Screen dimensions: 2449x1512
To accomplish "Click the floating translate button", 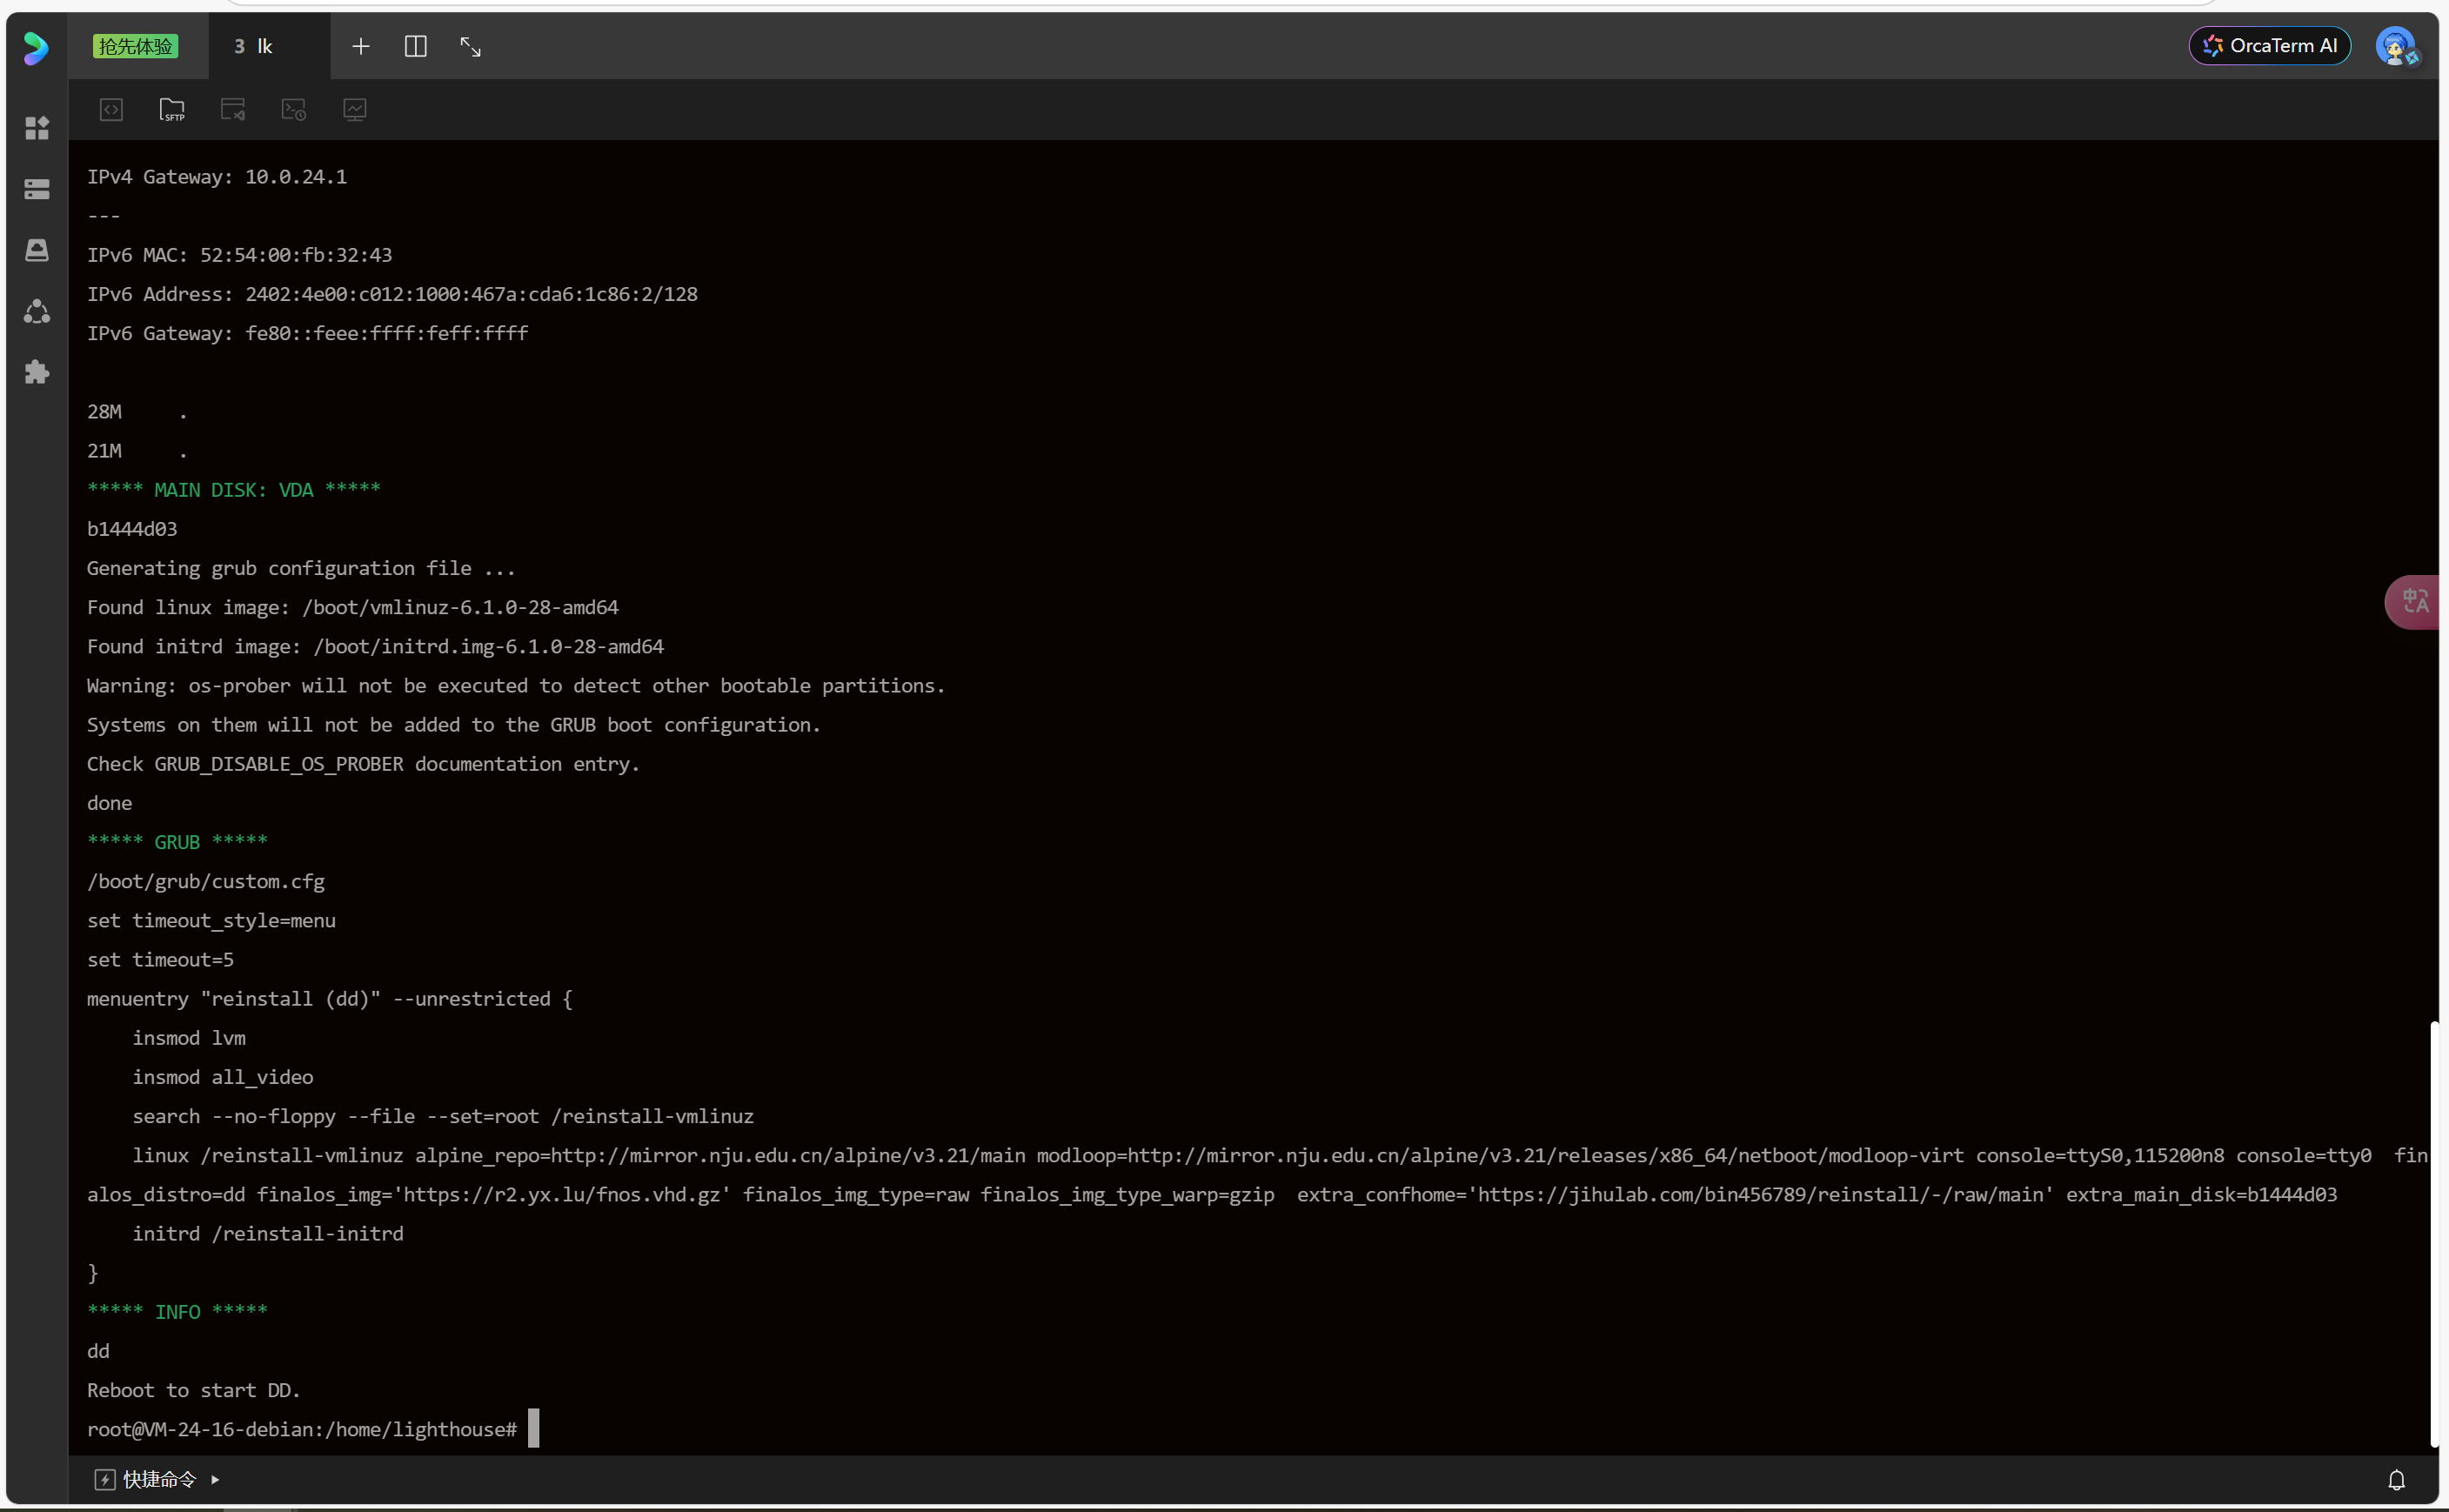I will pos(2415,601).
